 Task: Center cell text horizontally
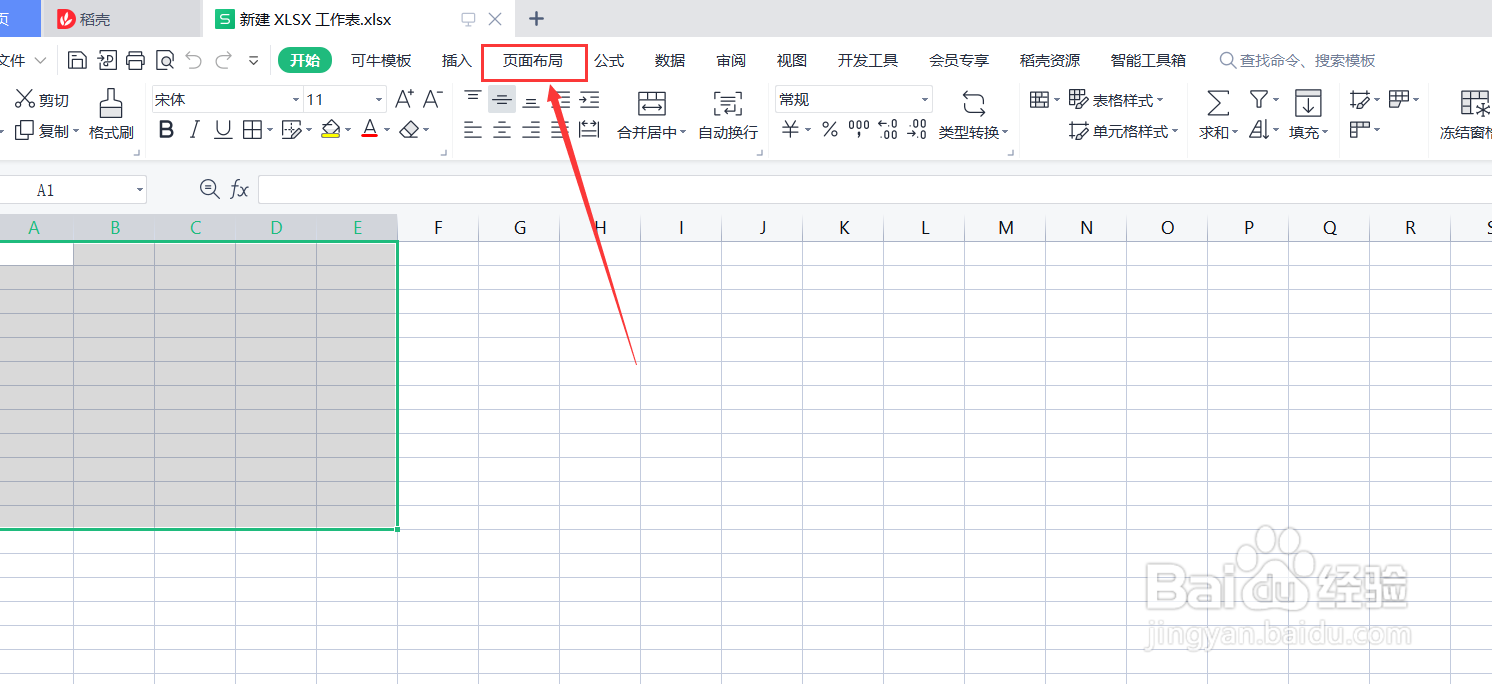[502, 130]
